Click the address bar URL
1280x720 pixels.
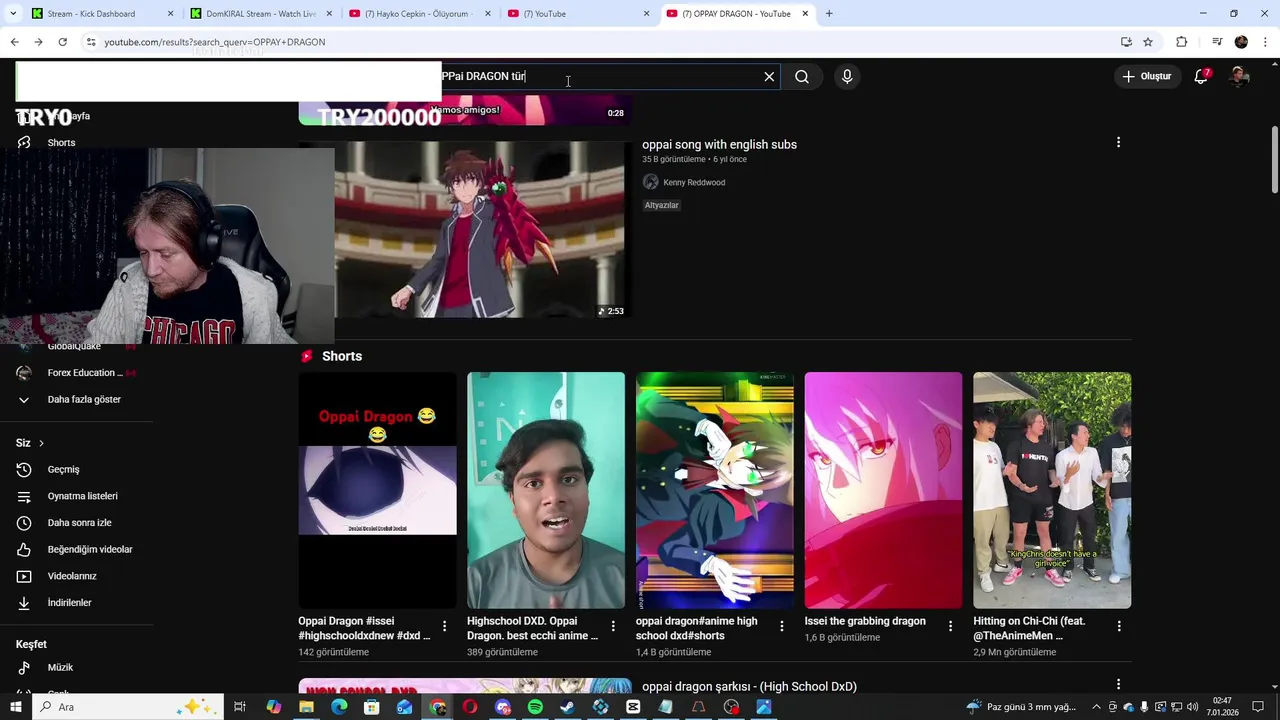215,42
